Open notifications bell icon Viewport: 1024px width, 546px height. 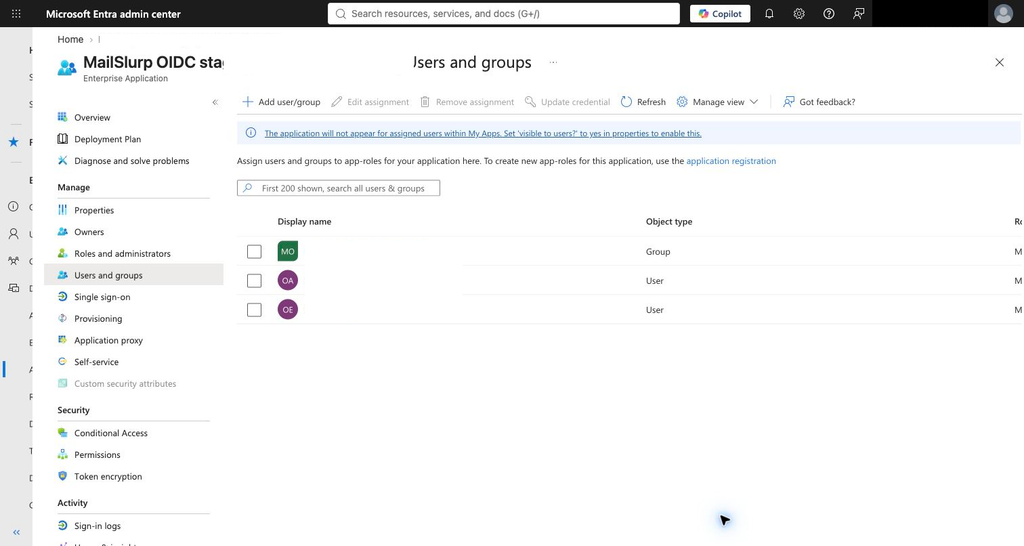[x=769, y=13]
